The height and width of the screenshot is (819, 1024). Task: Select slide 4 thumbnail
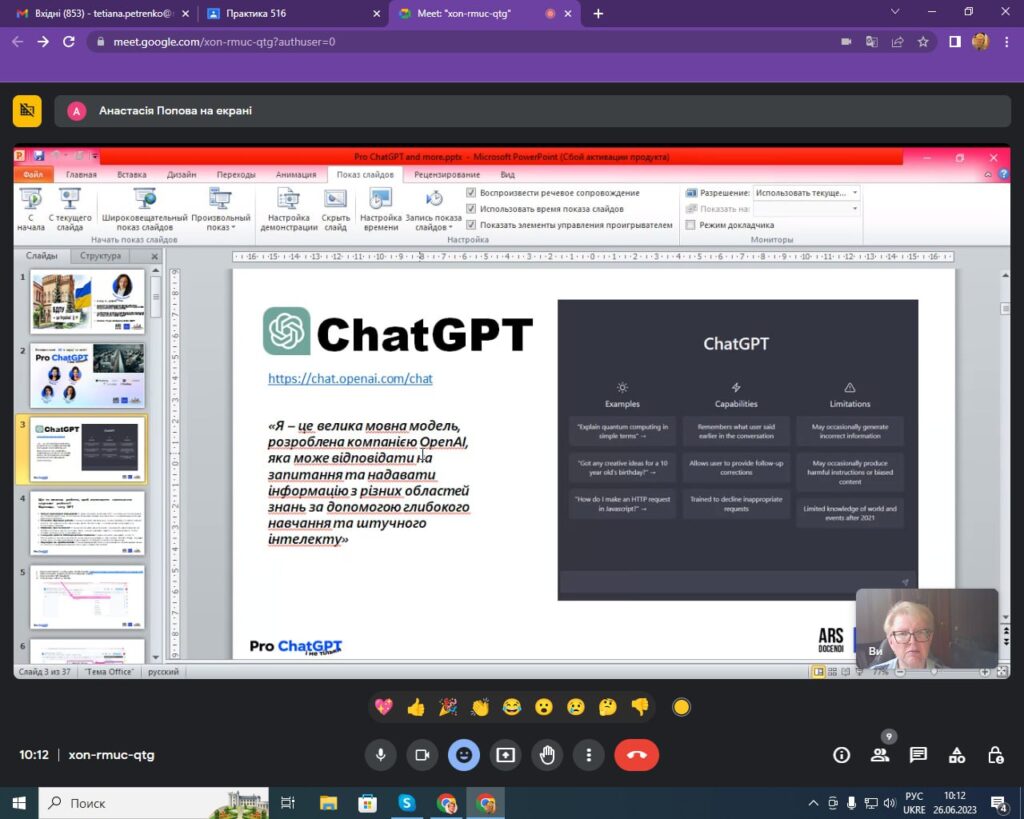click(88, 523)
